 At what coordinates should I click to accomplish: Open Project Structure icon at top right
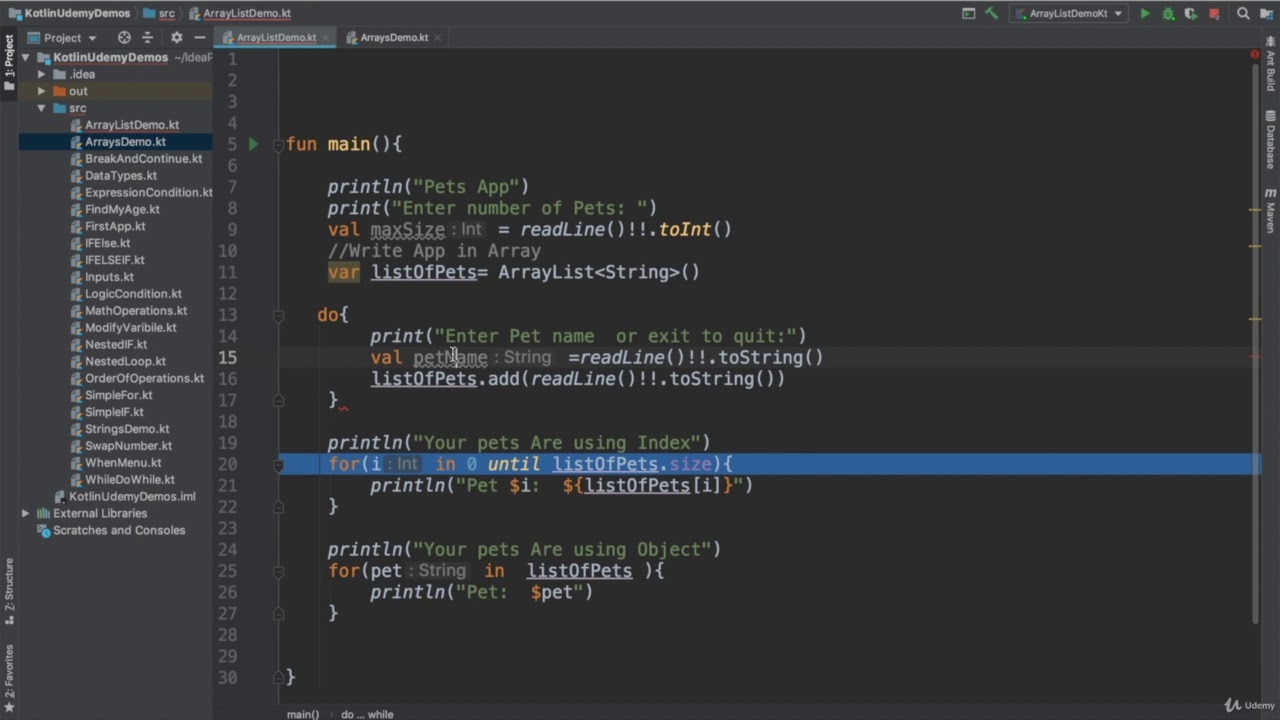coord(1266,14)
